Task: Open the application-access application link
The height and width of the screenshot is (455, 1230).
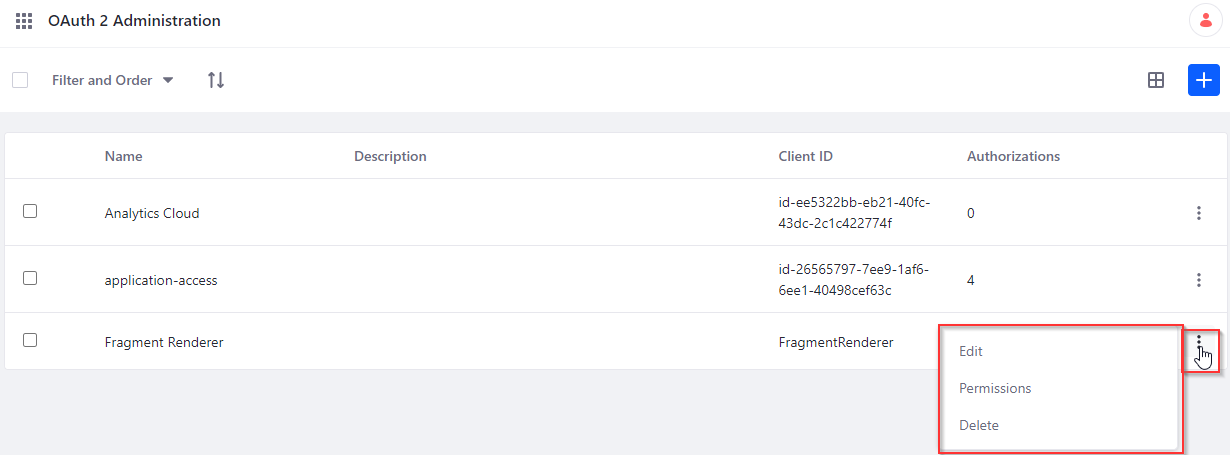Action: tap(161, 280)
